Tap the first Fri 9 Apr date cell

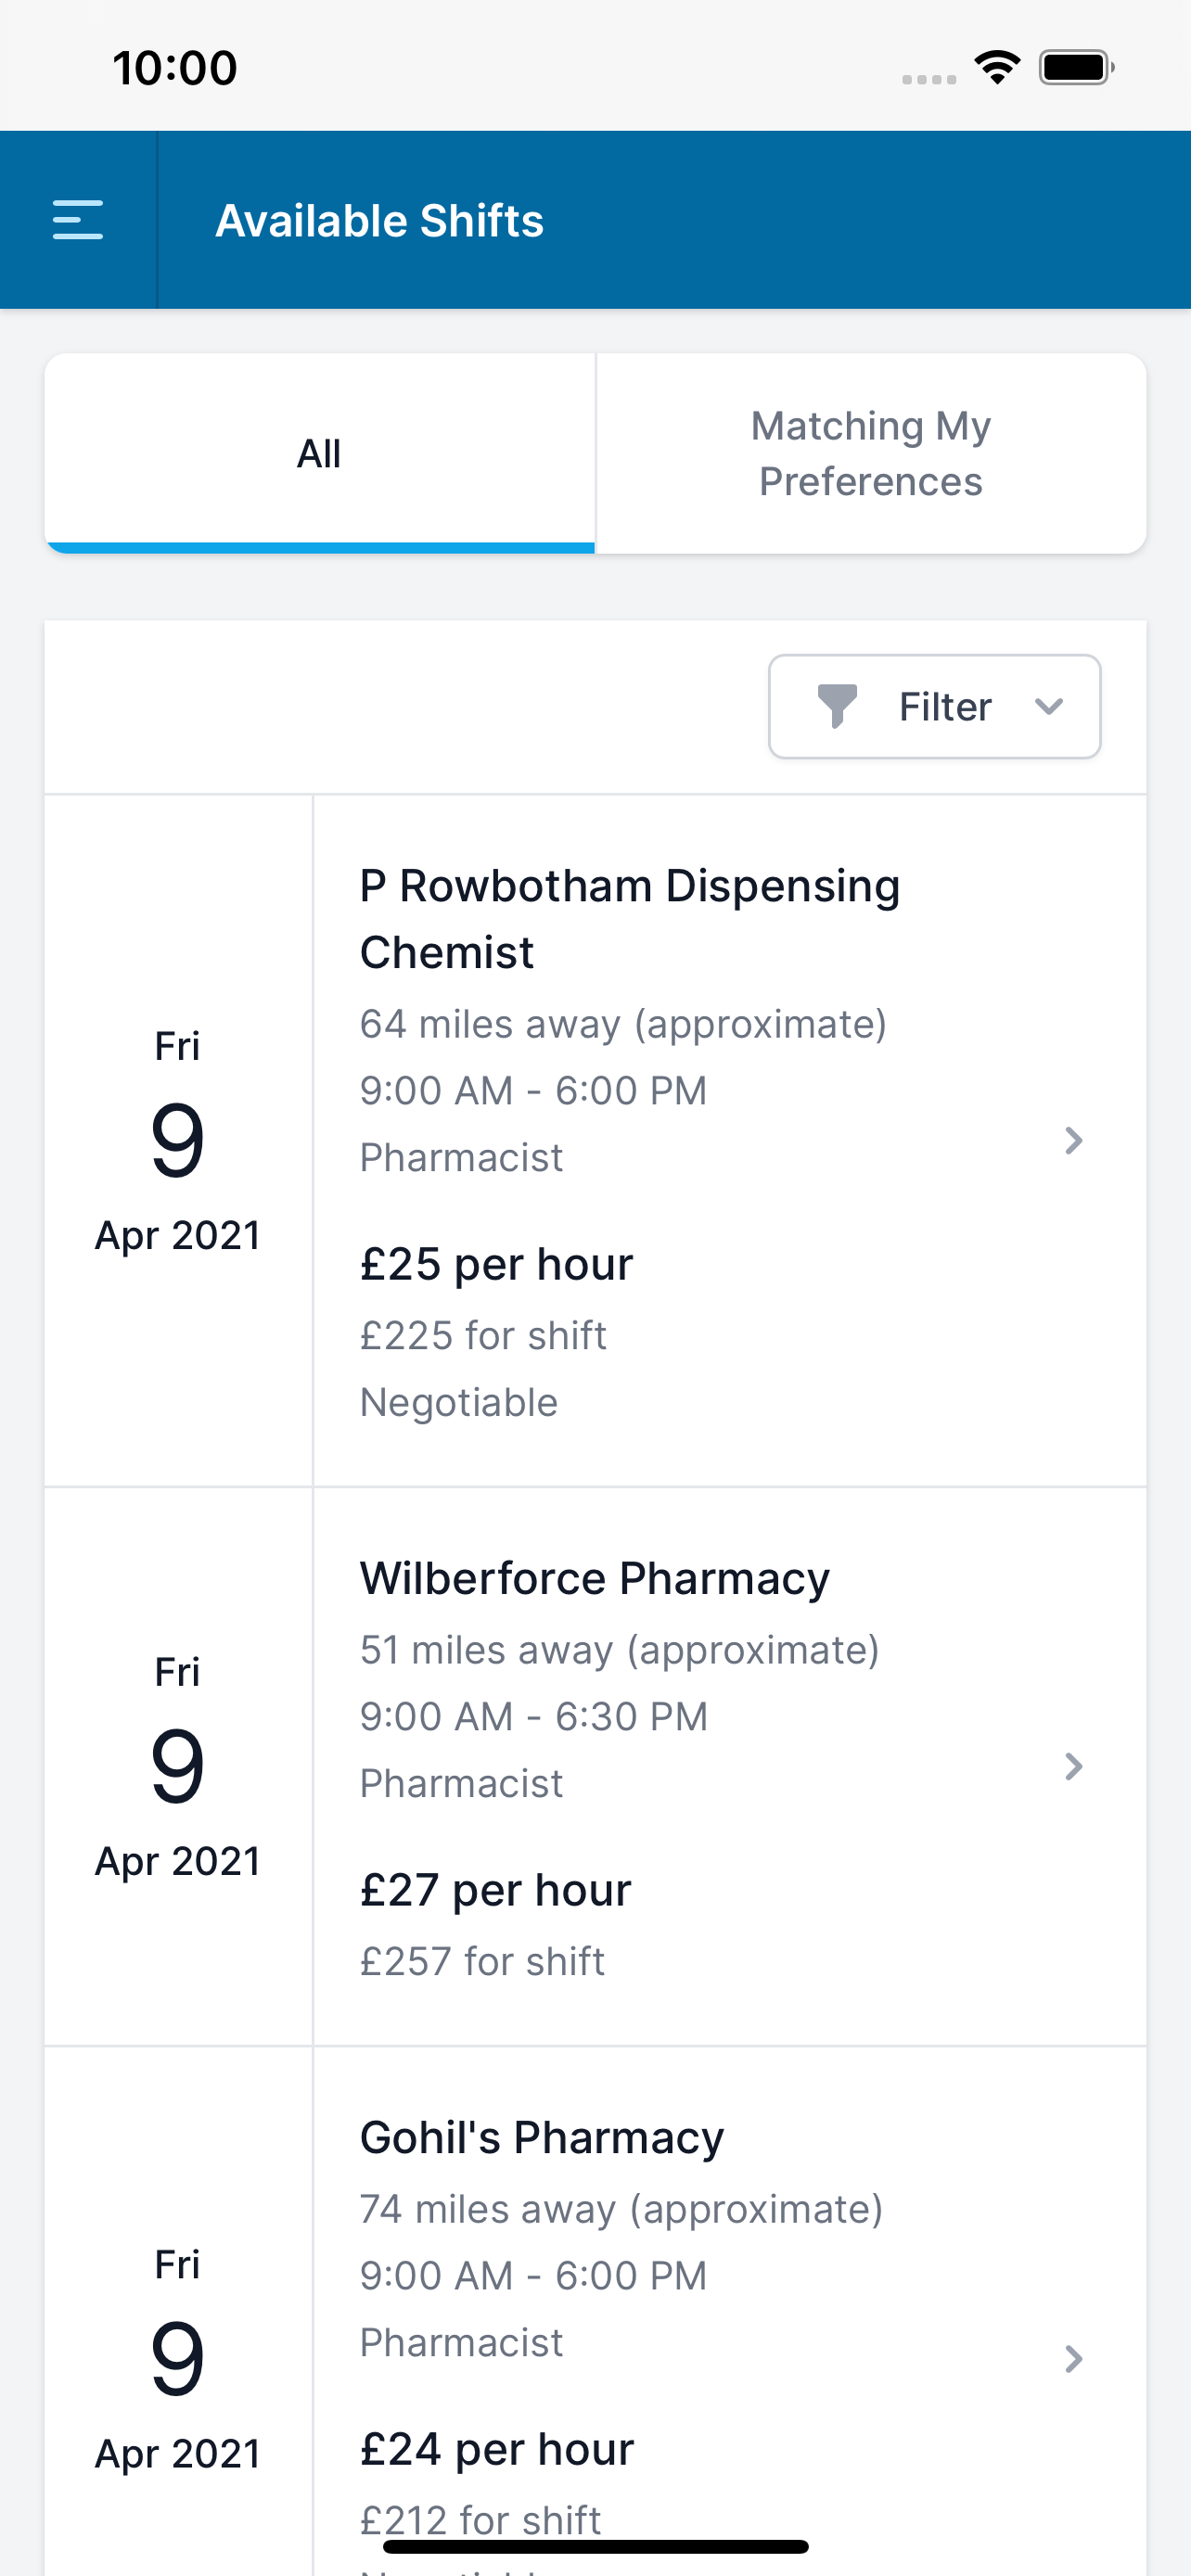coord(178,1140)
